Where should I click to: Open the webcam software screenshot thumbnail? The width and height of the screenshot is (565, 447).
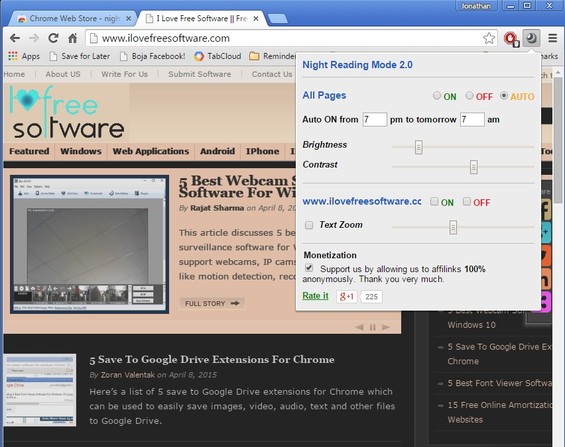89,244
